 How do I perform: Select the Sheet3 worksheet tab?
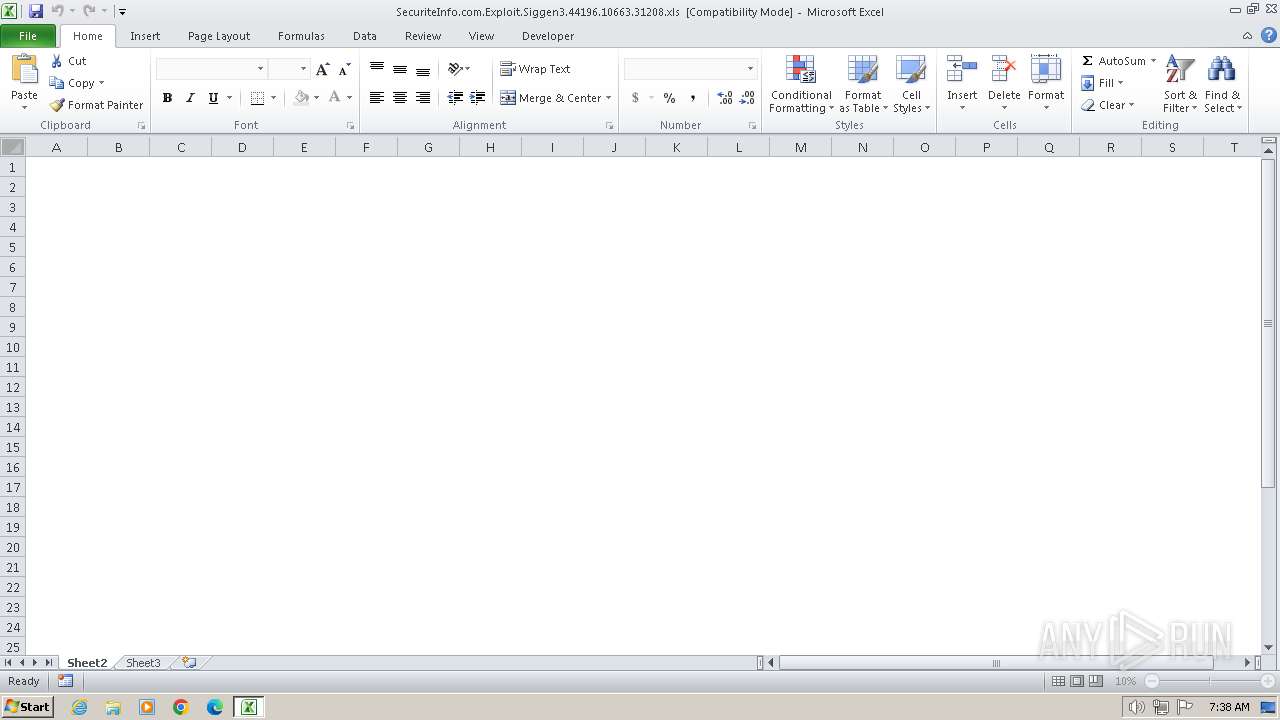tap(143, 663)
